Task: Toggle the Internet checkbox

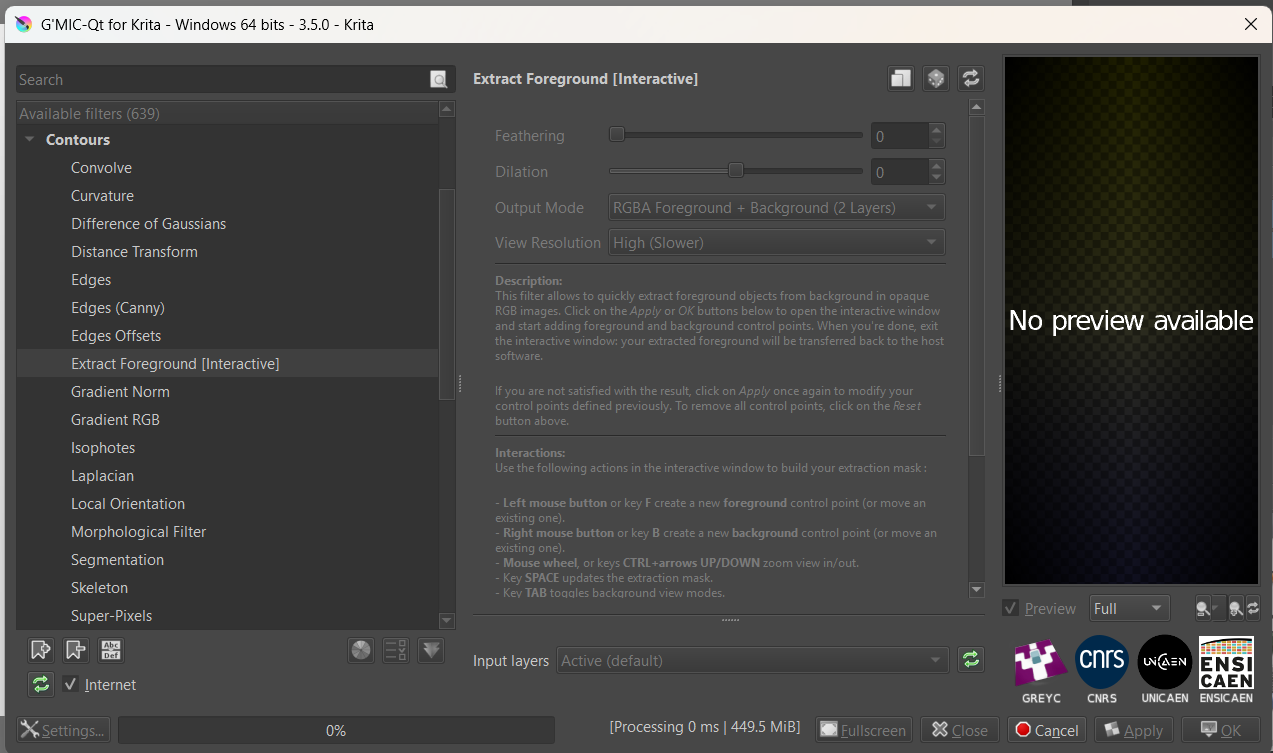Action: (x=70, y=685)
